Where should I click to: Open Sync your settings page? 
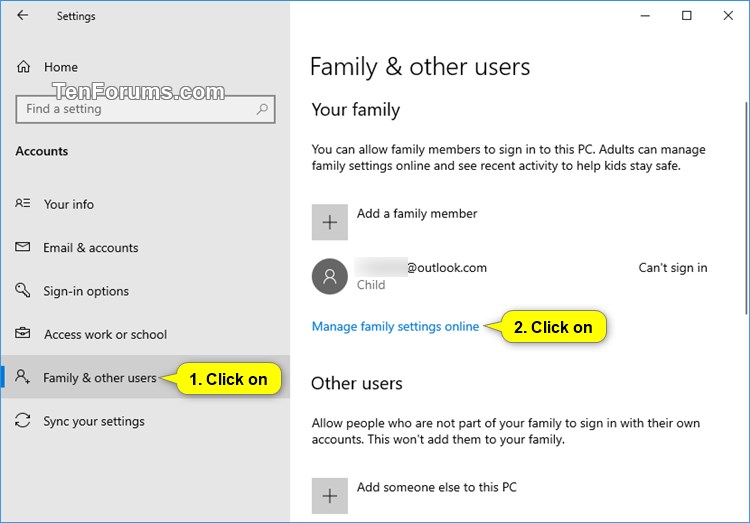(94, 422)
